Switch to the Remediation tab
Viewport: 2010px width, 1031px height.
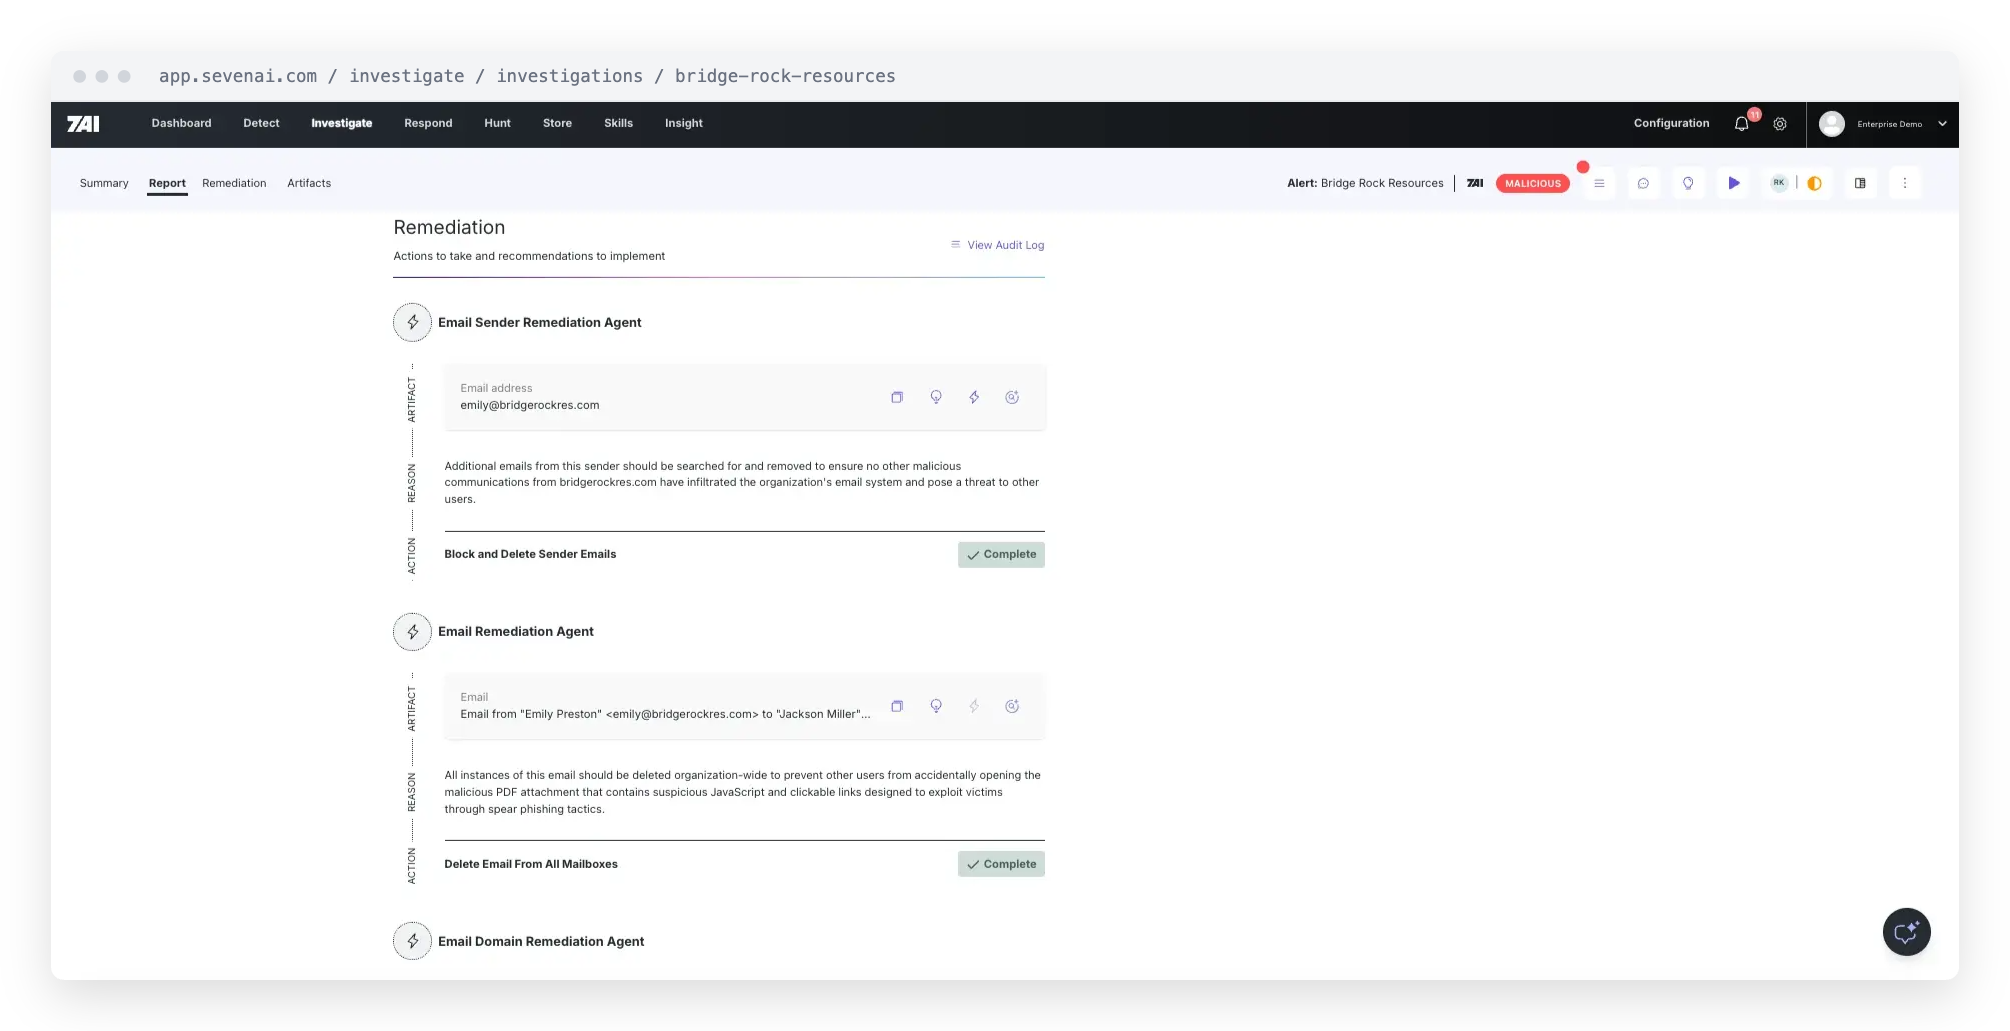point(234,183)
